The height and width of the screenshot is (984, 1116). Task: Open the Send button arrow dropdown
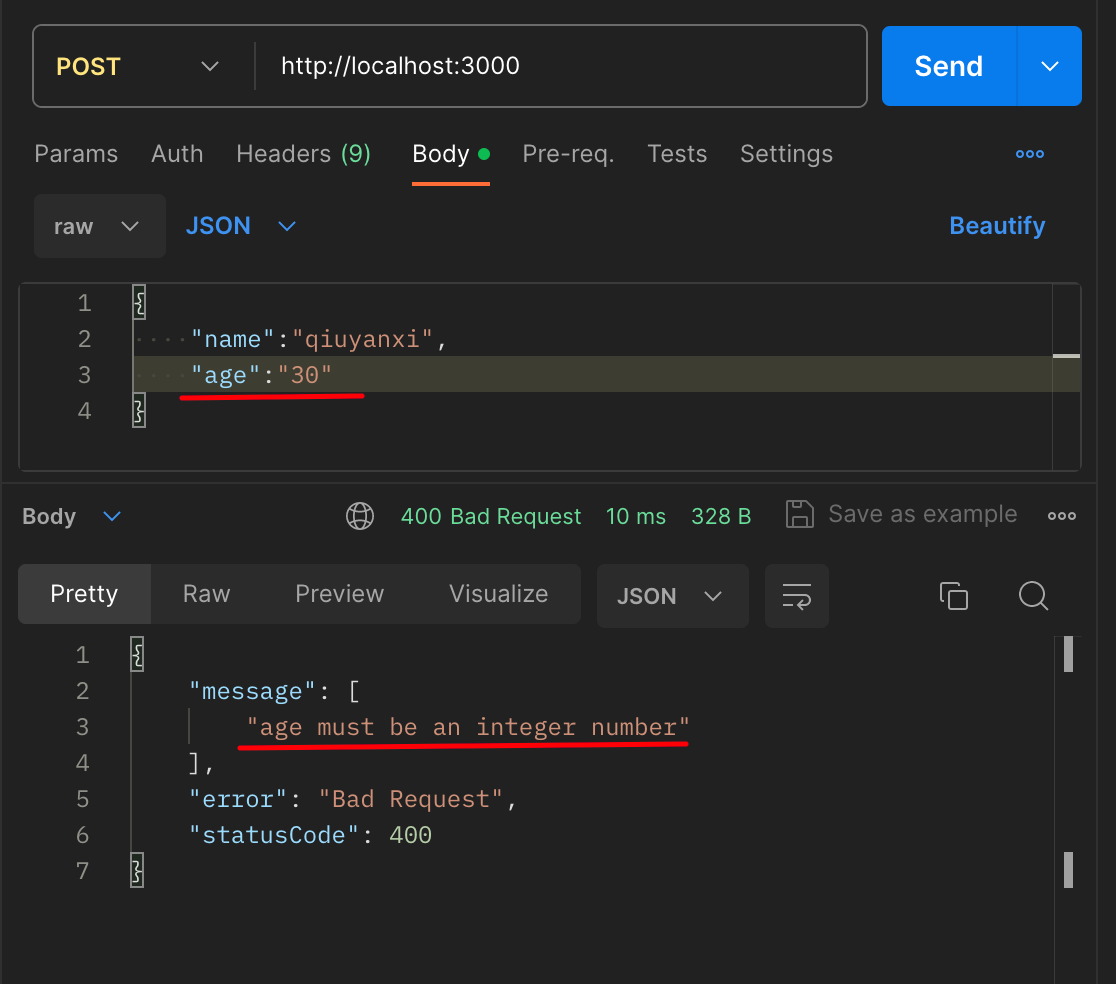(x=1050, y=66)
